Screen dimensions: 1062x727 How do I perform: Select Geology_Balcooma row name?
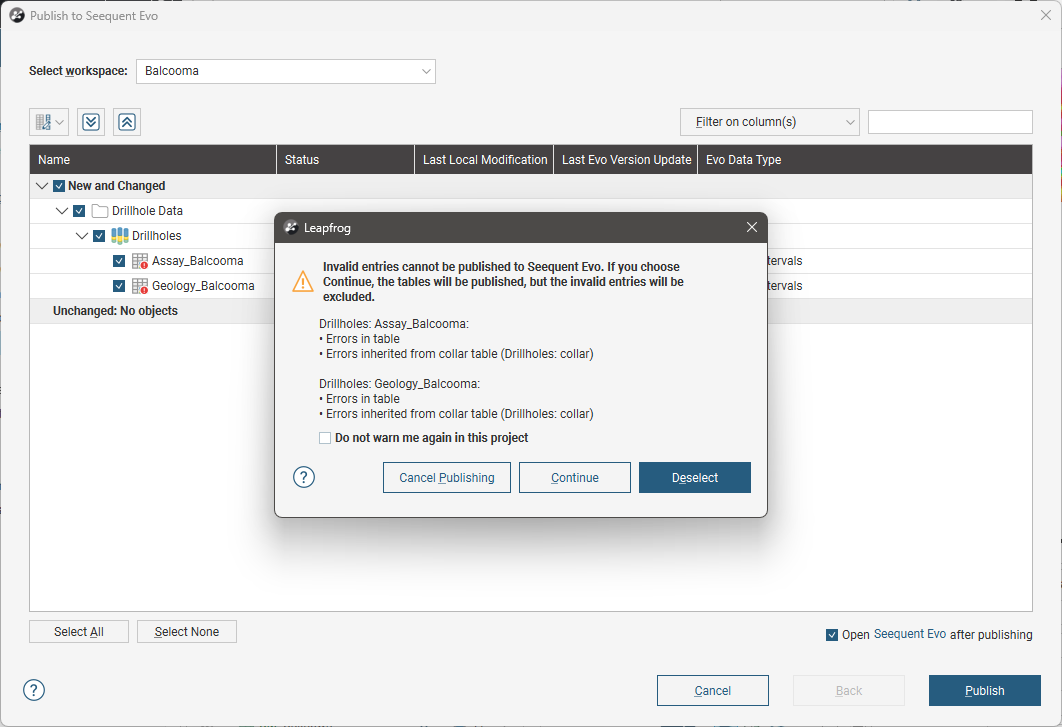click(x=203, y=286)
